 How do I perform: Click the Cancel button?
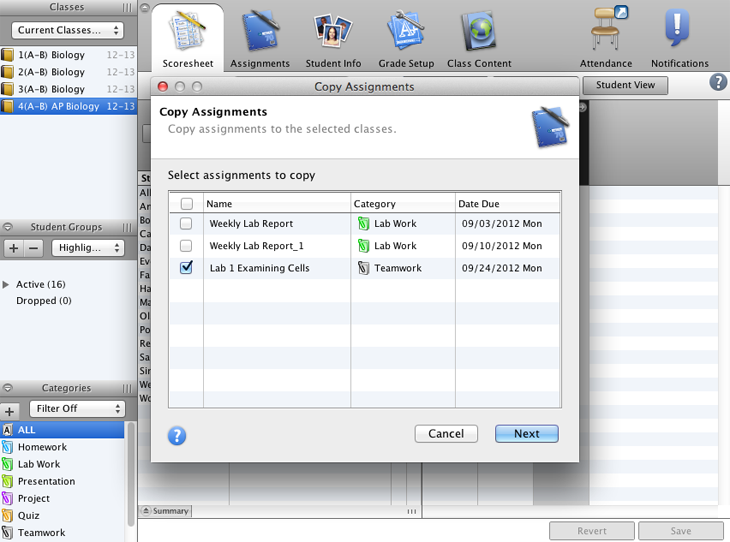click(x=446, y=434)
